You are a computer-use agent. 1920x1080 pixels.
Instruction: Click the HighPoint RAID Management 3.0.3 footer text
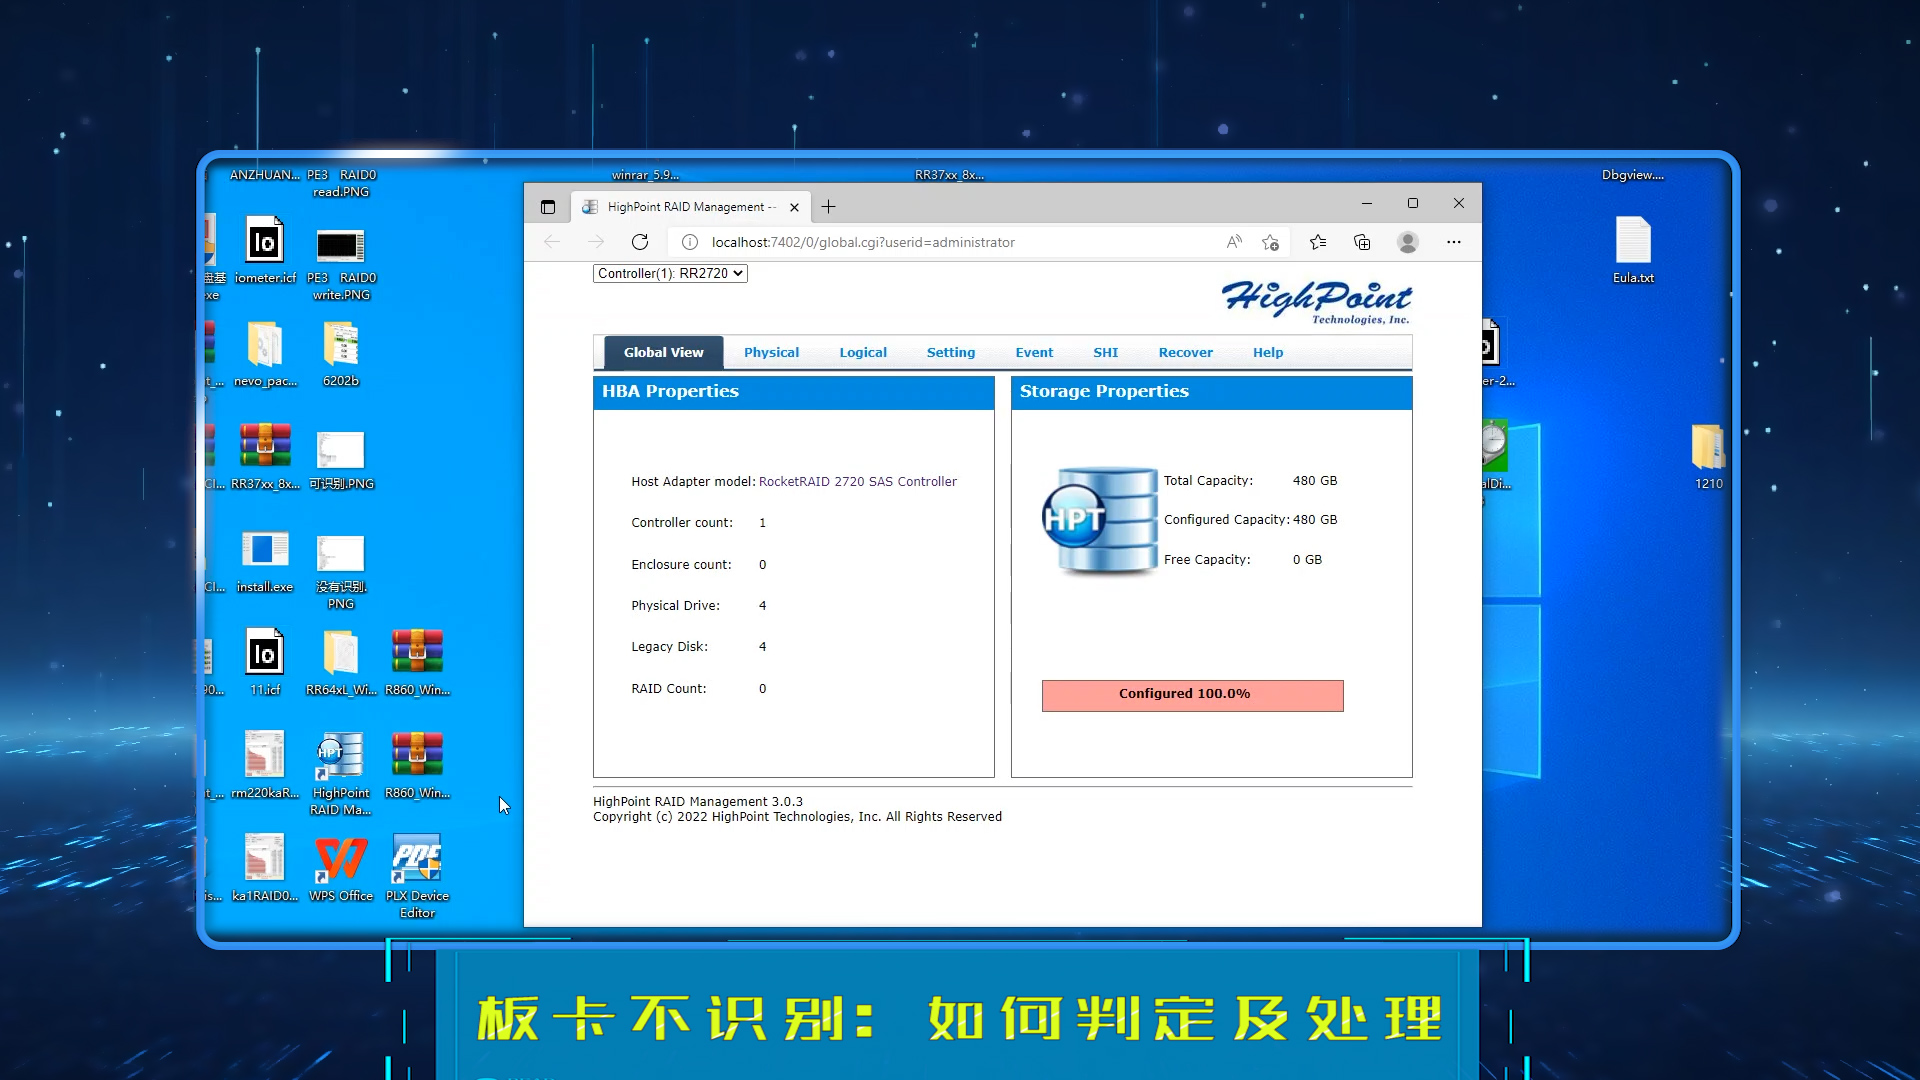[698, 802]
